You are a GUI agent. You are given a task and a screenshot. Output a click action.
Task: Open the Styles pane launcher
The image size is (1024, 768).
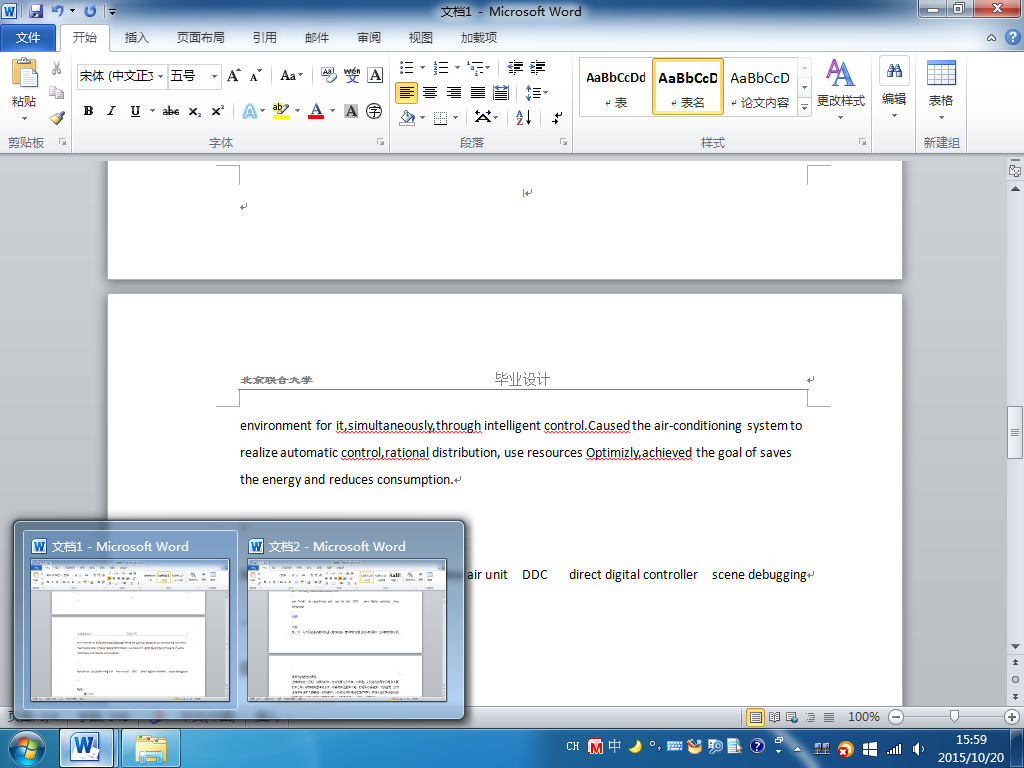pos(863,142)
